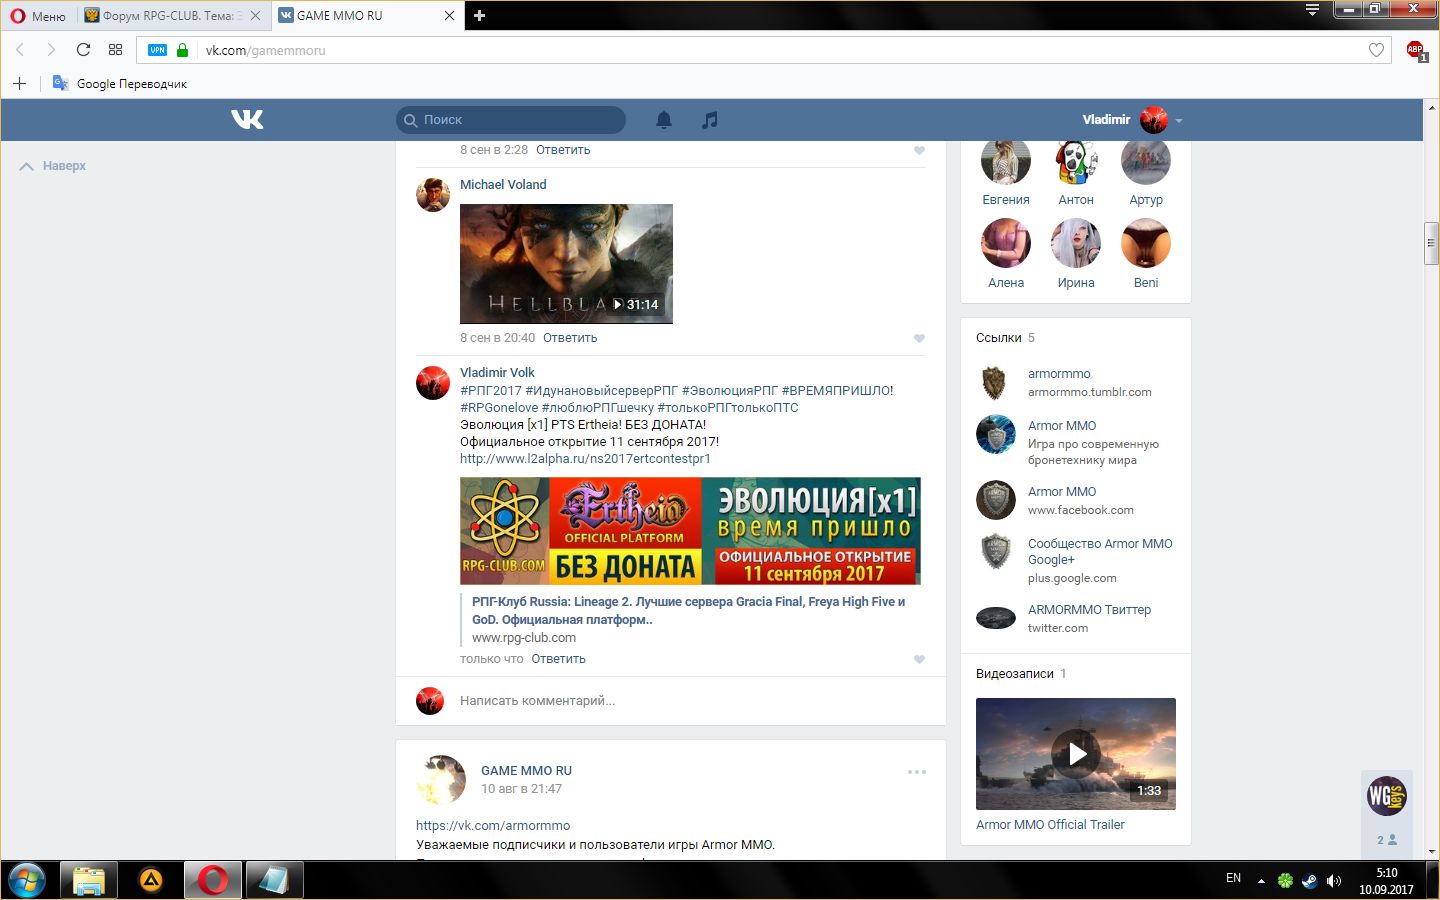
Task: Bookmark the page with the heart icon
Action: point(1377,50)
